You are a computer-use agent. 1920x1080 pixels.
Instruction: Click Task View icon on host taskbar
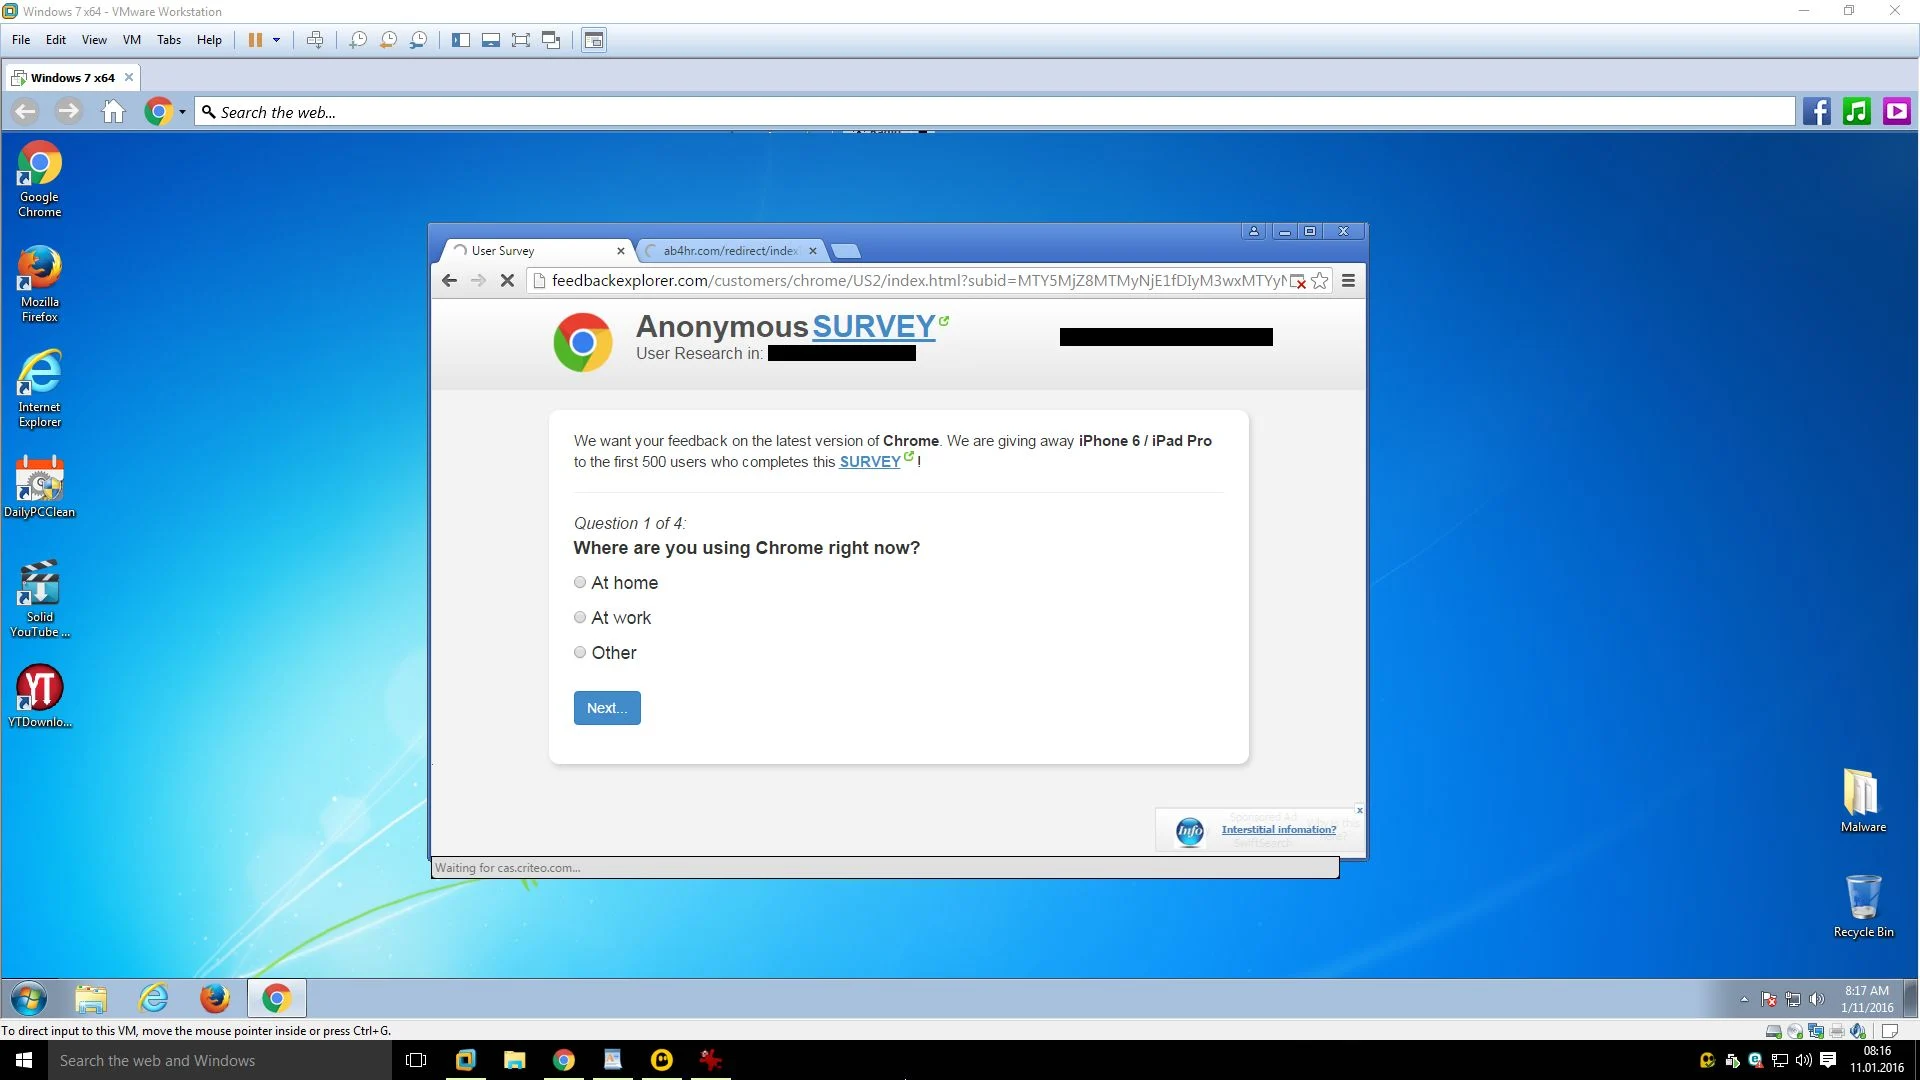tap(417, 1060)
